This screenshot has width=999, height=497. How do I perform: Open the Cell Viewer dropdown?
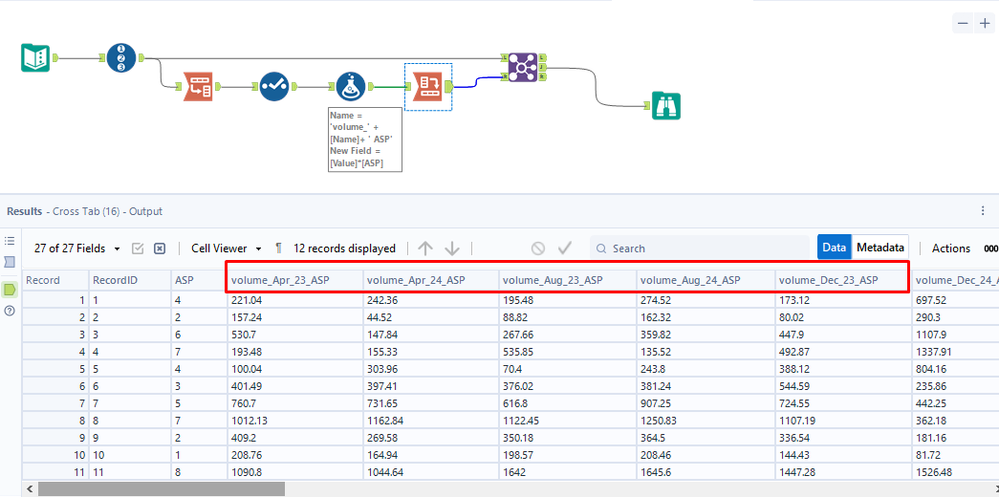227,248
